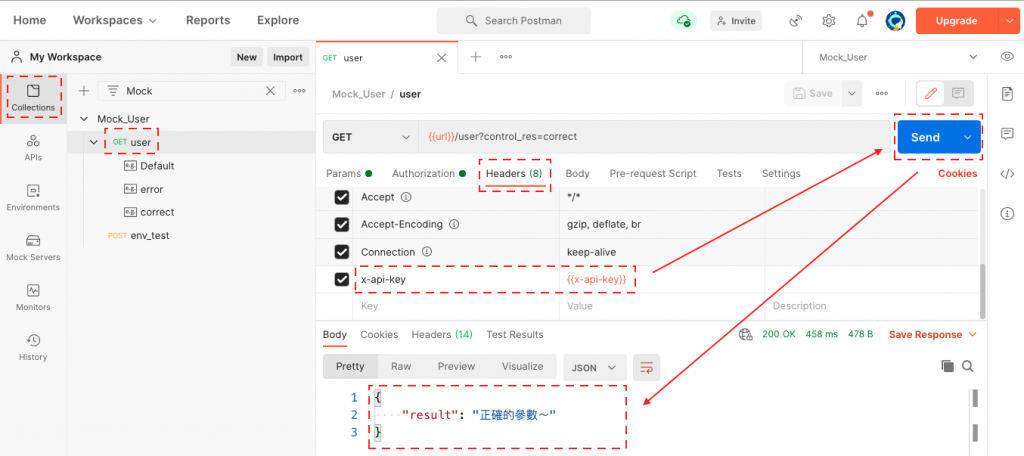Open the Cookies link
This screenshot has height=456, width=1024.
pyautogui.click(x=957, y=173)
